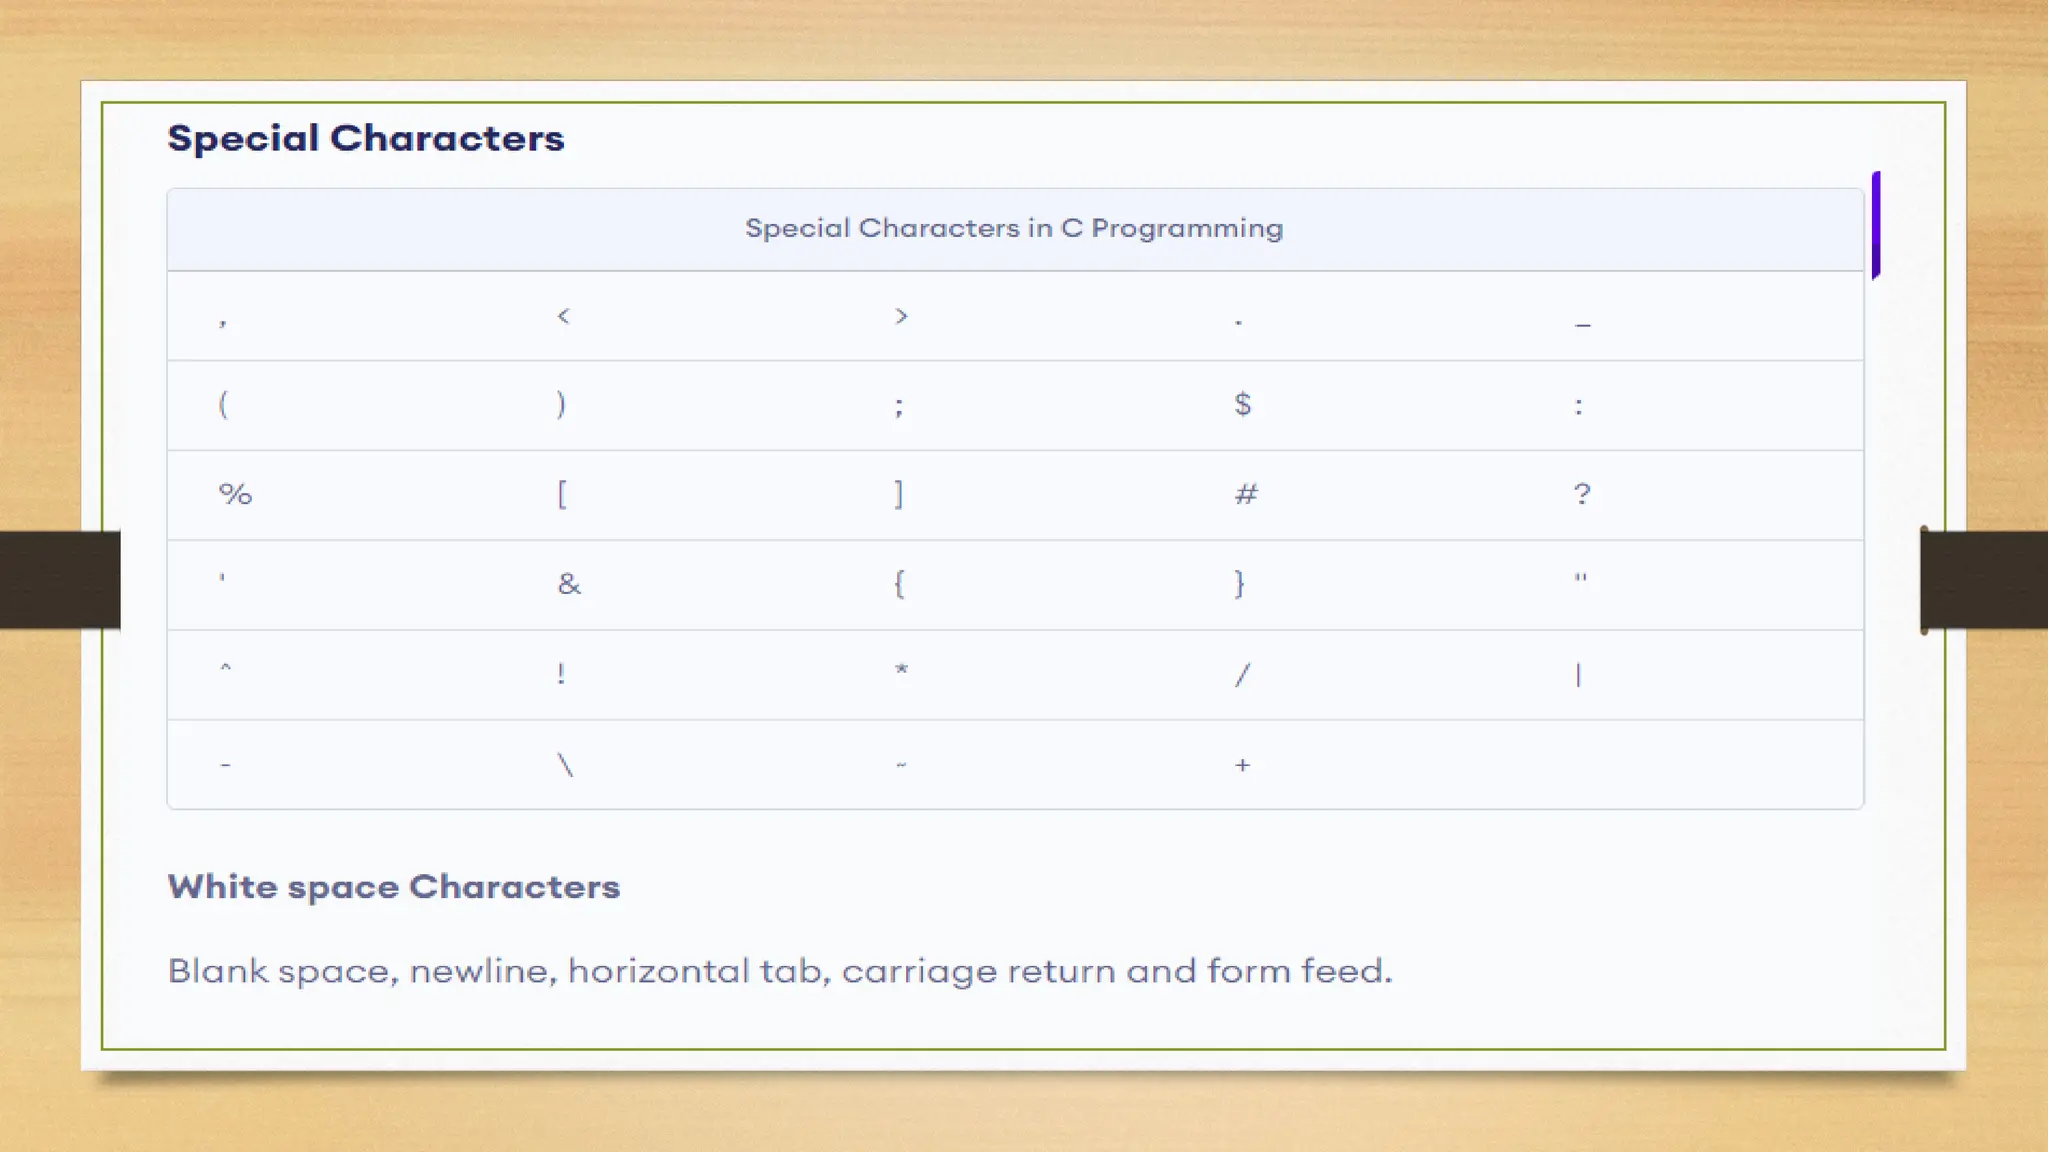Click the "Special Characters in C Programming" table header
Viewport: 2048px width, 1152px height.
coord(1013,228)
